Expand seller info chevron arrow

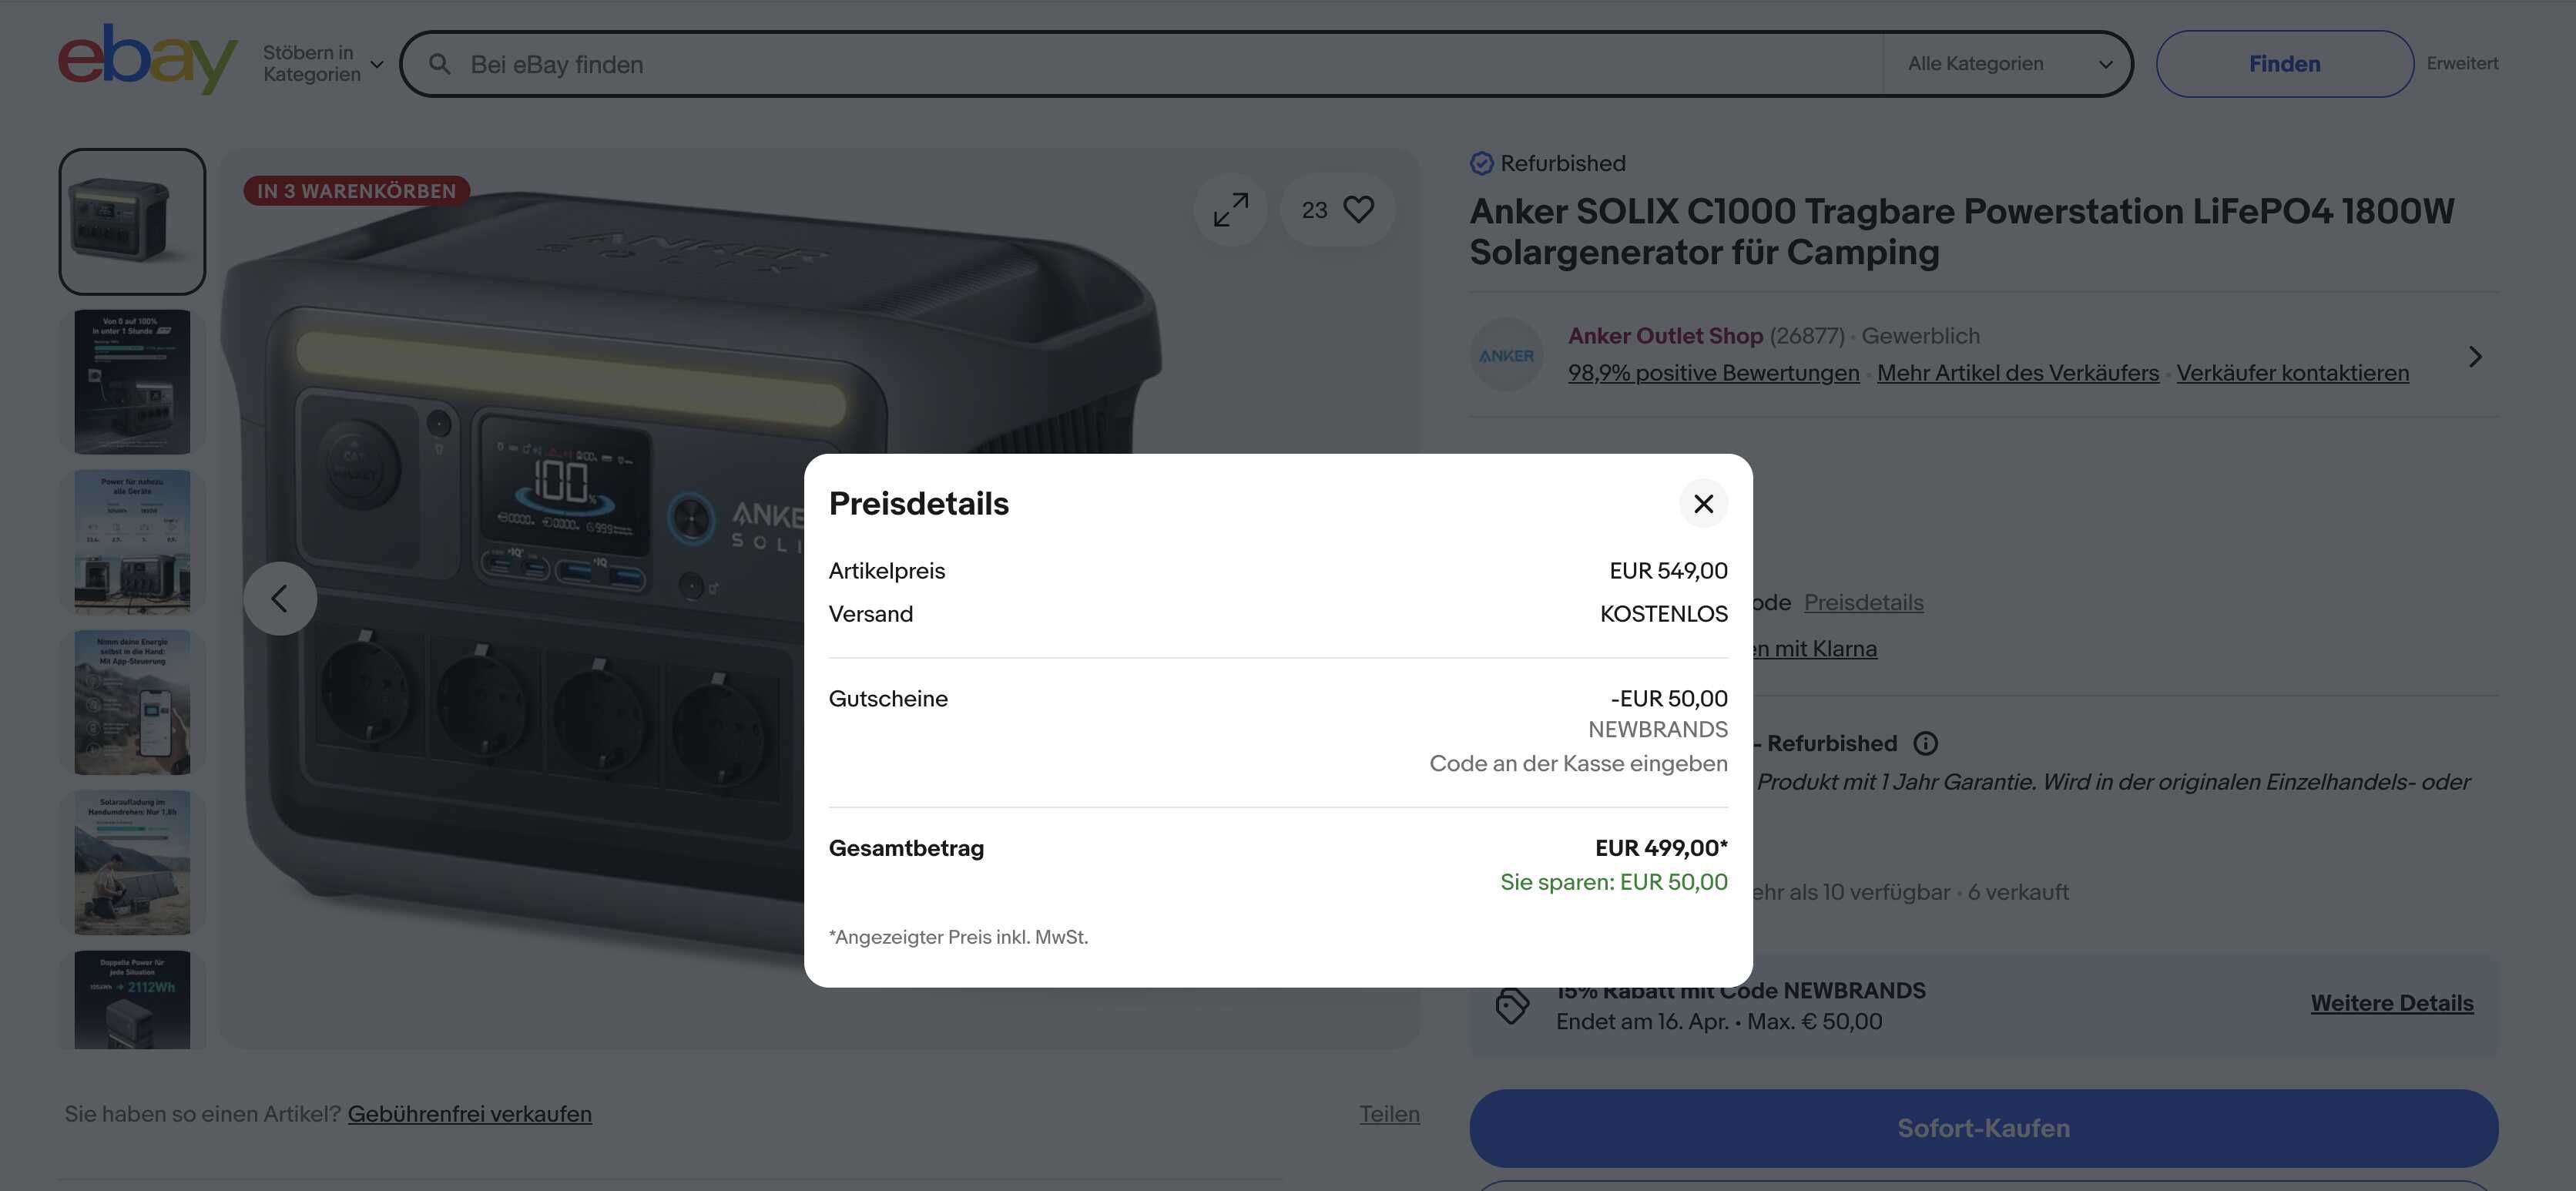point(2474,356)
